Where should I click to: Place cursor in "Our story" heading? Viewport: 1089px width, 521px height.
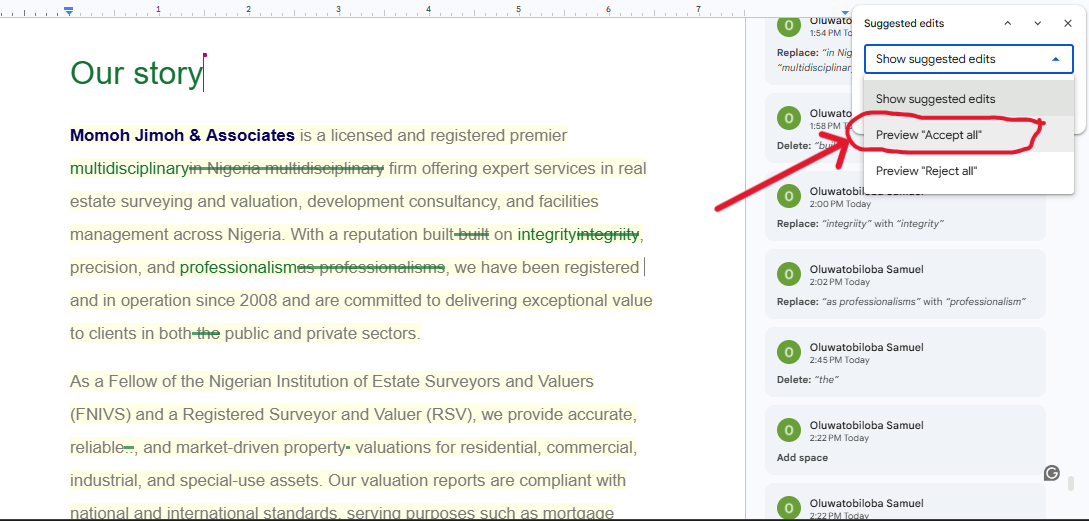pyautogui.click(x=135, y=73)
